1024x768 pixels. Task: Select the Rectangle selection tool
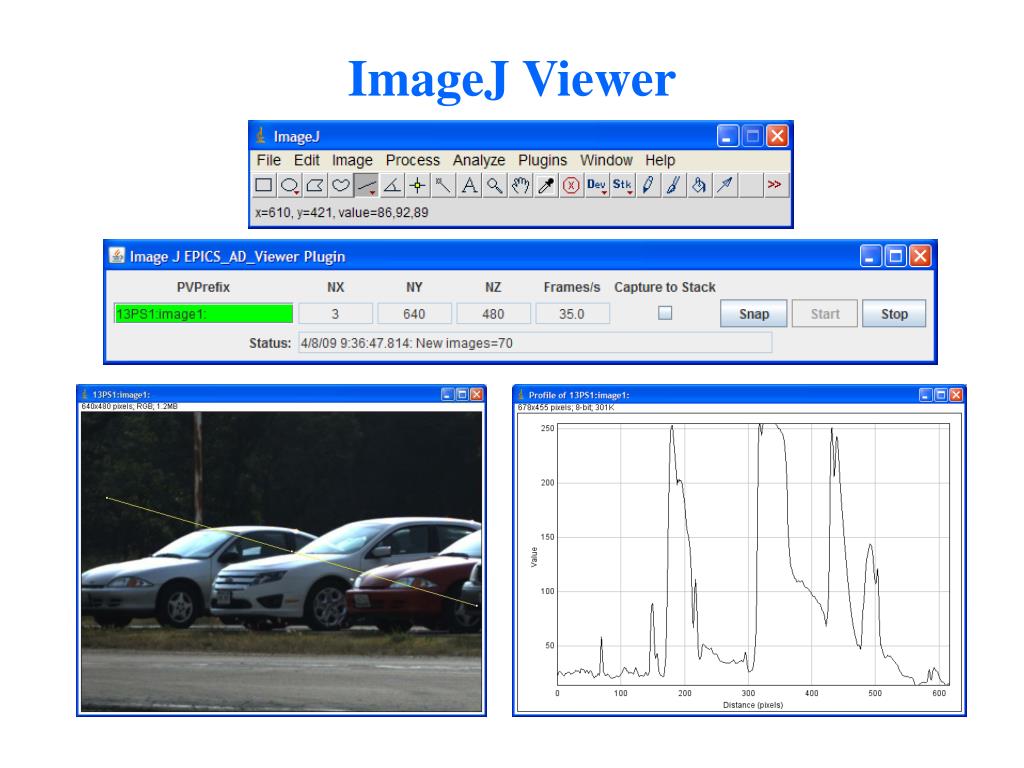click(264, 185)
